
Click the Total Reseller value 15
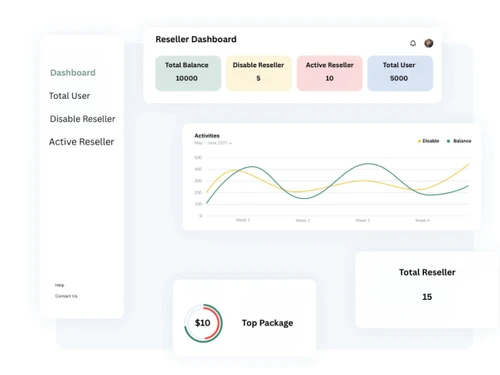(x=427, y=297)
